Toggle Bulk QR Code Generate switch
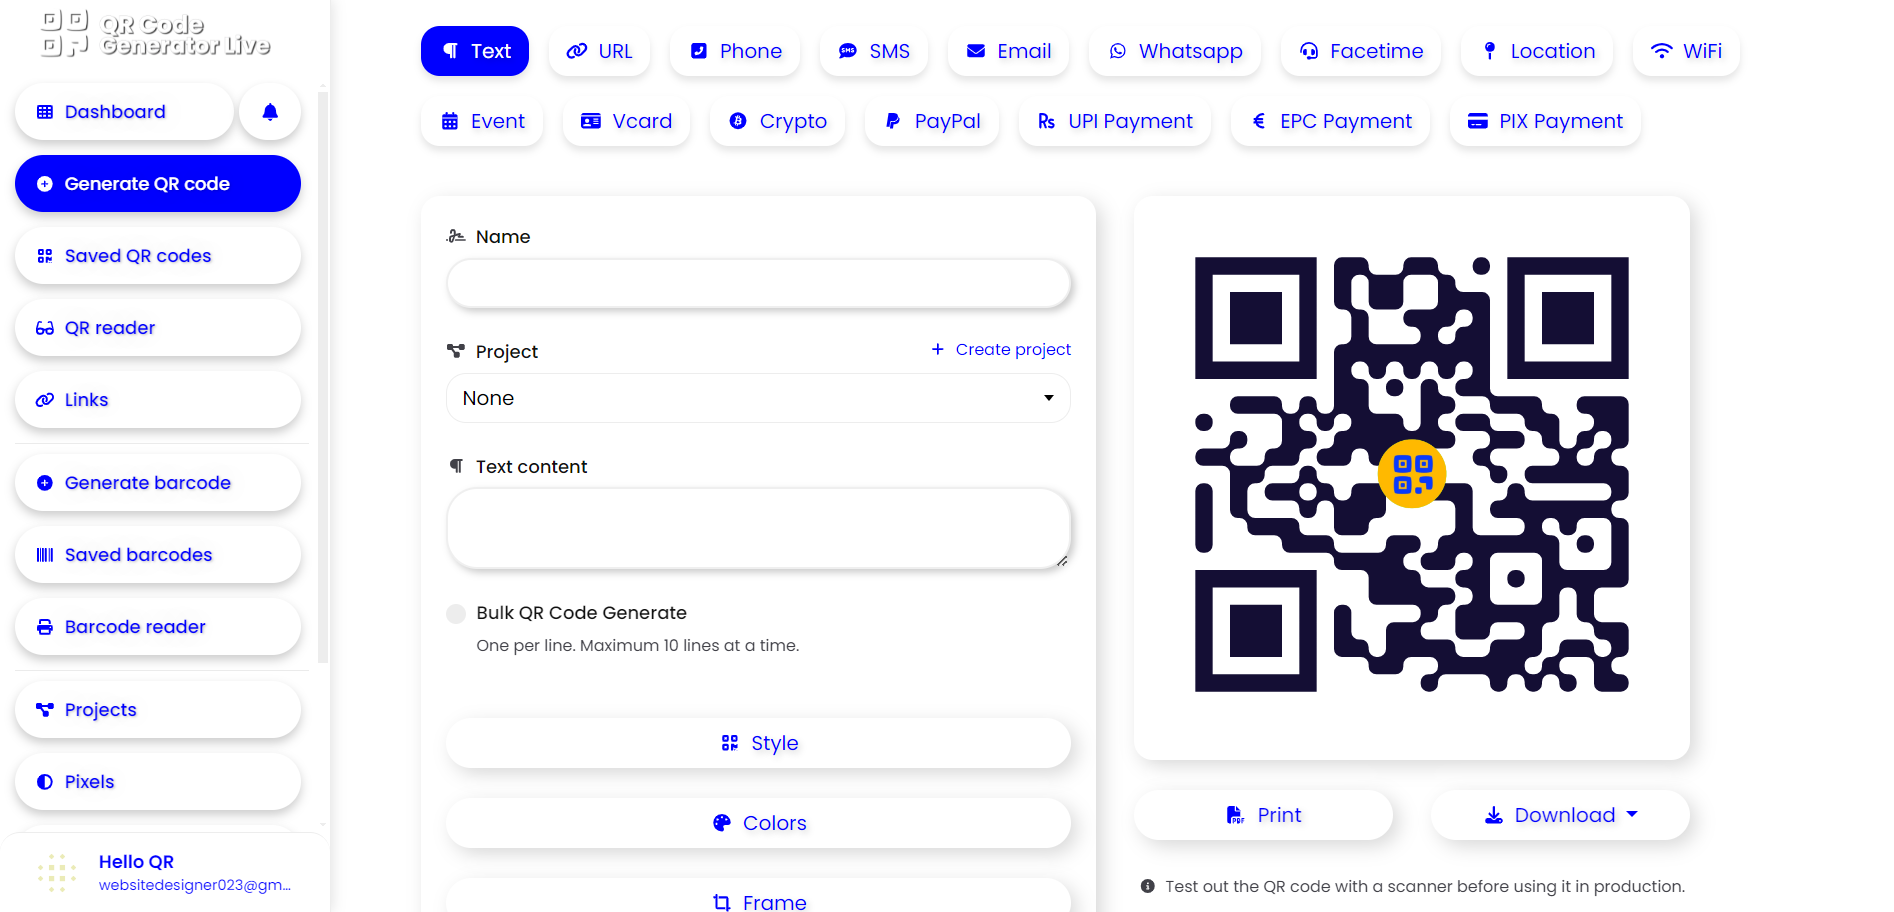Screen dimensions: 1894x912 tap(456, 614)
